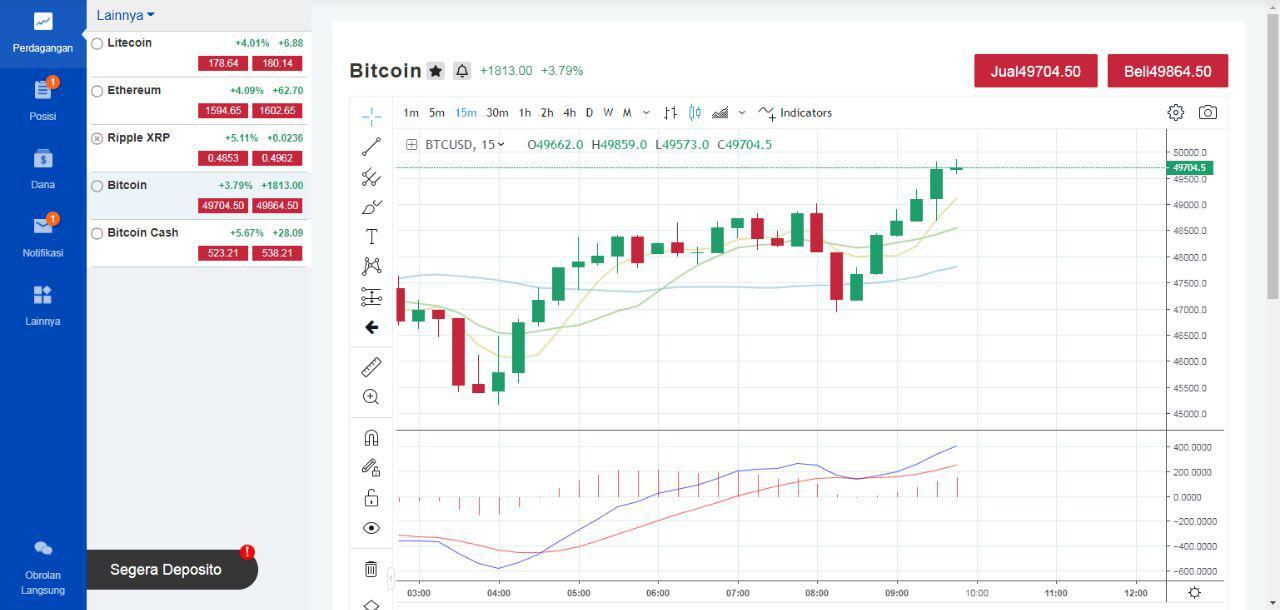
Task: Select the Bitcoin Cash radio button
Action: (x=97, y=233)
